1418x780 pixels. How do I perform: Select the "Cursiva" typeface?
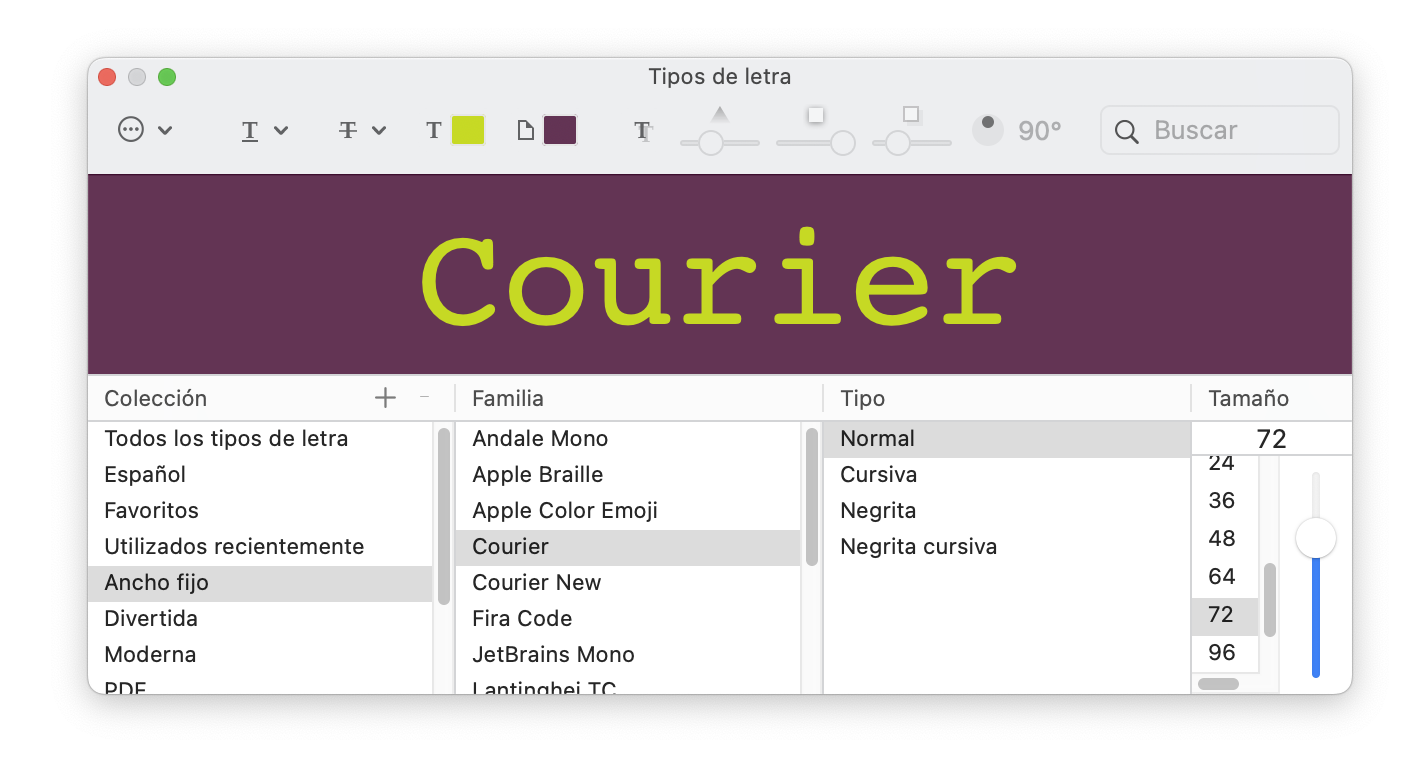1007,474
